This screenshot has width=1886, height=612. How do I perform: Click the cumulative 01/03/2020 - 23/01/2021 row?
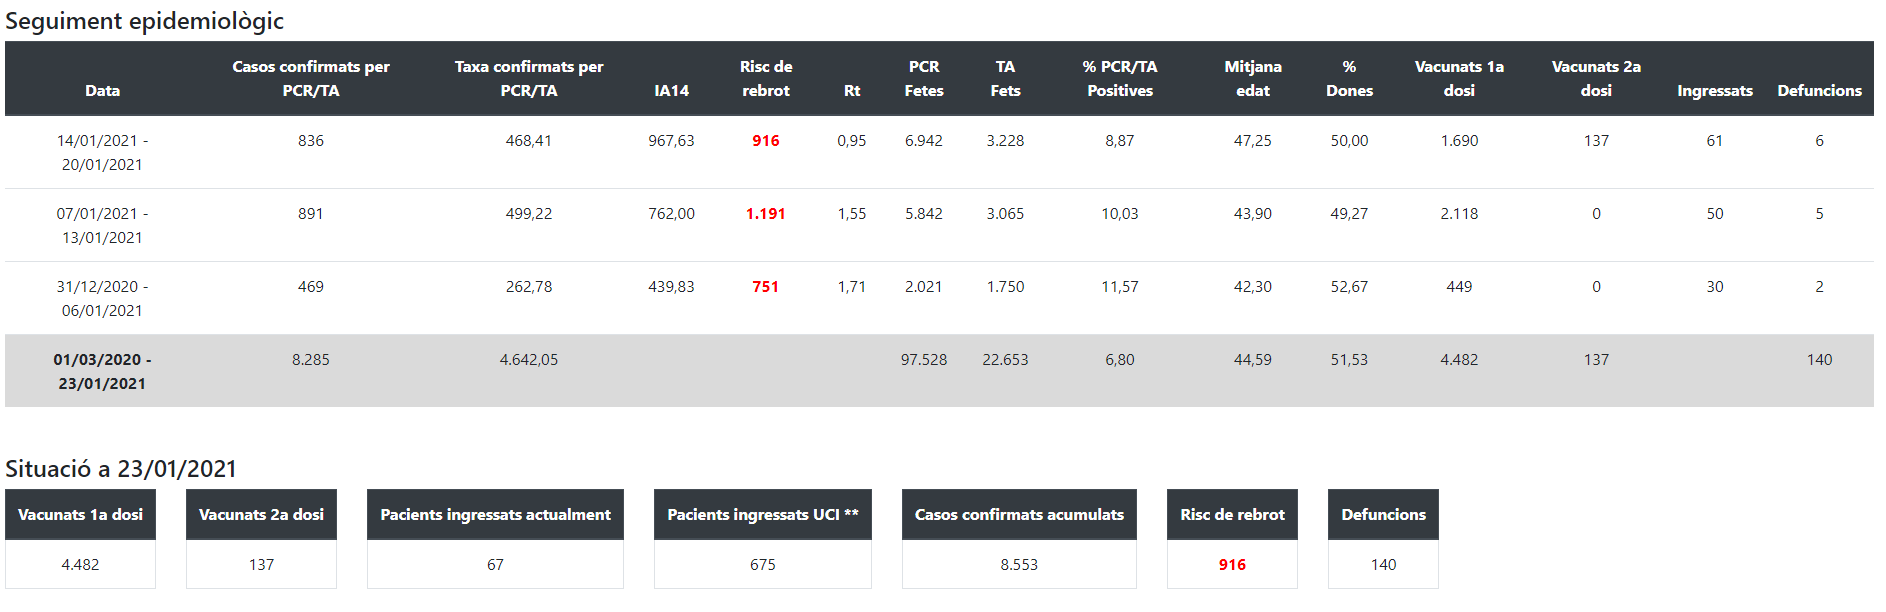tap(102, 371)
